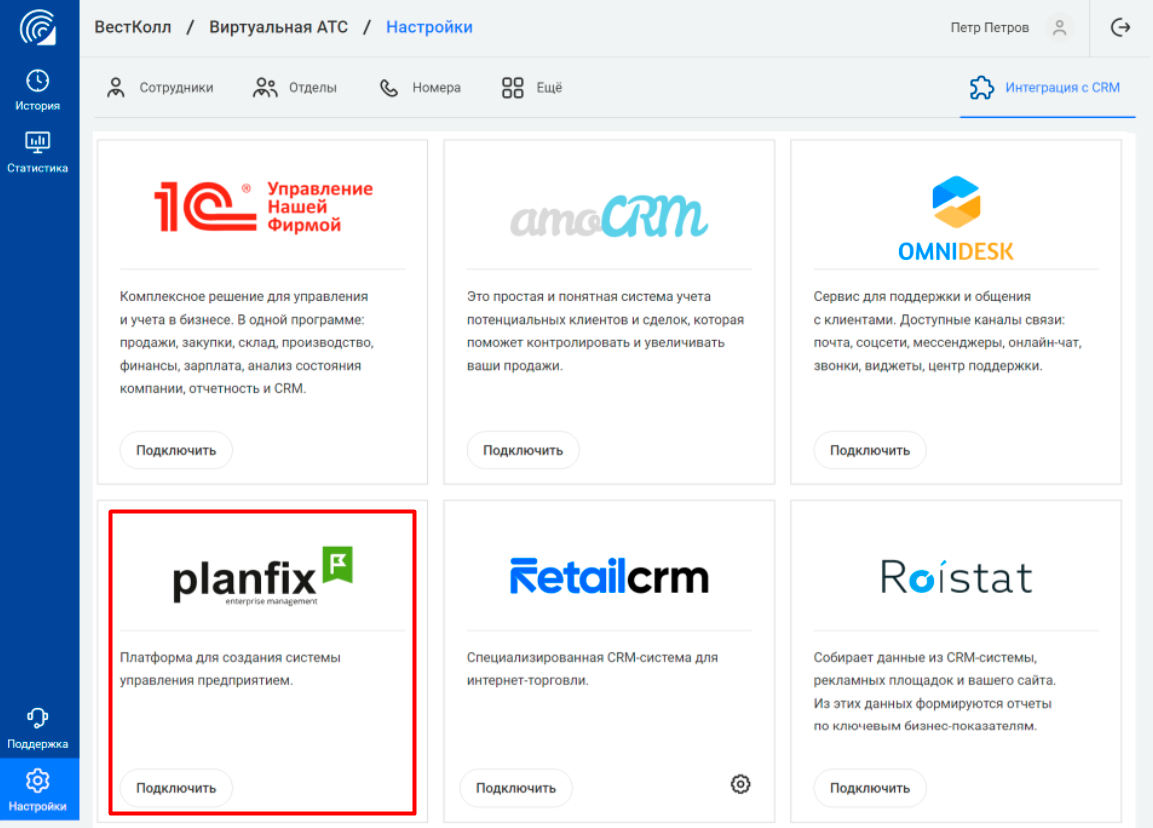Click the CRM integration puzzle icon

[982, 88]
